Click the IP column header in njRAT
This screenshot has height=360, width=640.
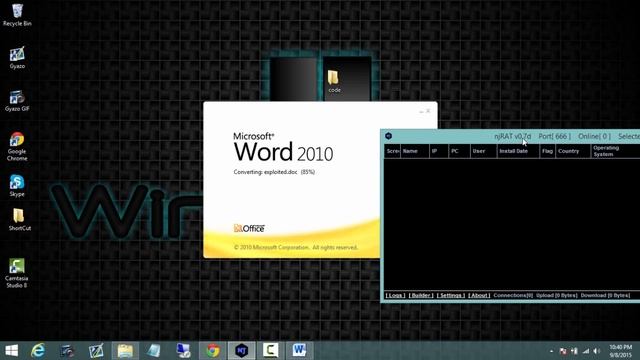point(439,151)
